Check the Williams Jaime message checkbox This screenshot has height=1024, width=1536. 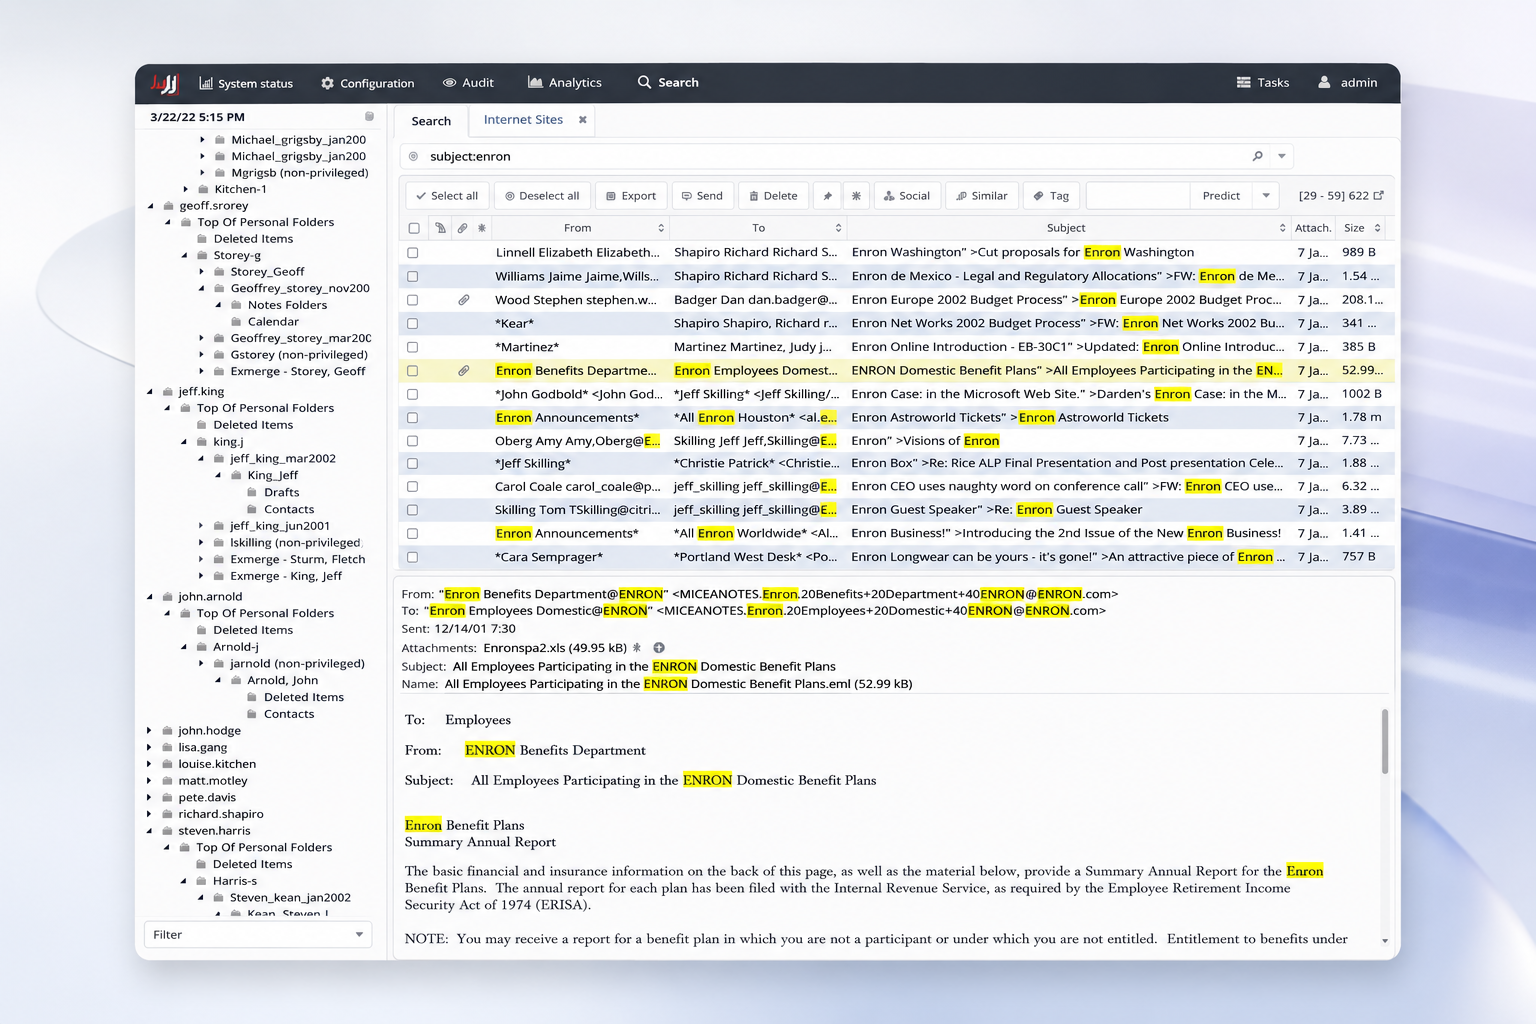coord(413,276)
